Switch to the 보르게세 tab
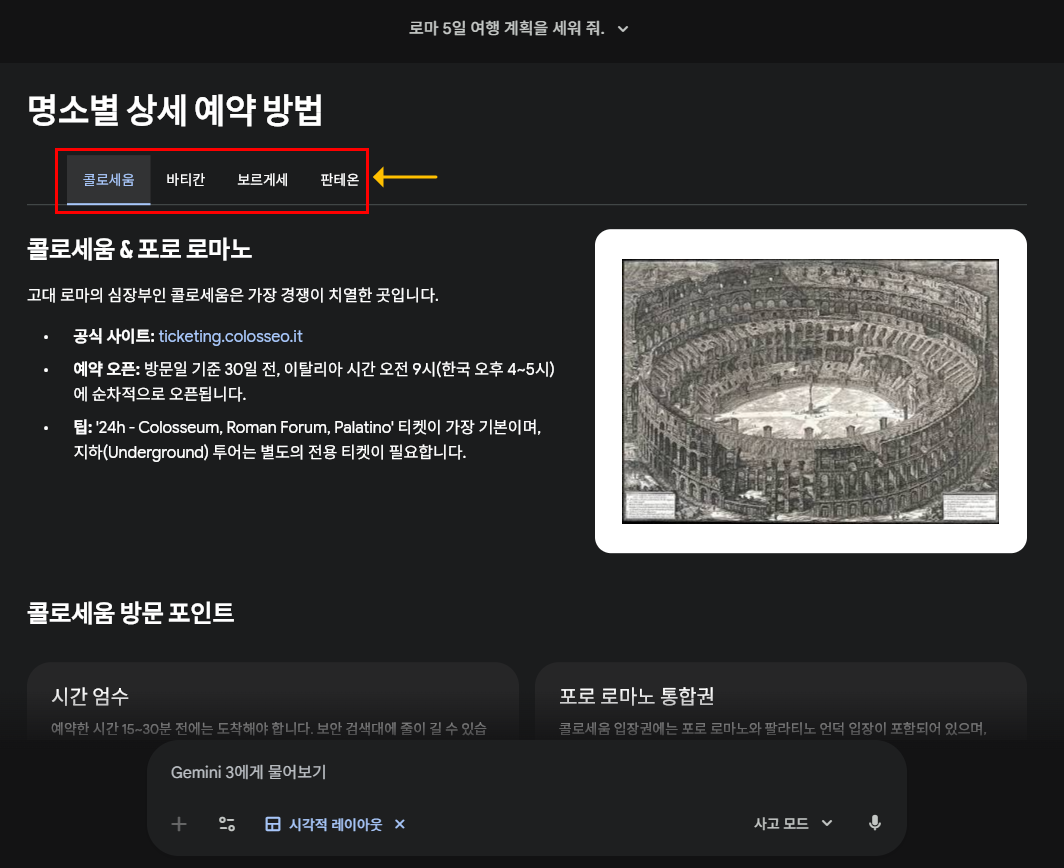 point(262,180)
